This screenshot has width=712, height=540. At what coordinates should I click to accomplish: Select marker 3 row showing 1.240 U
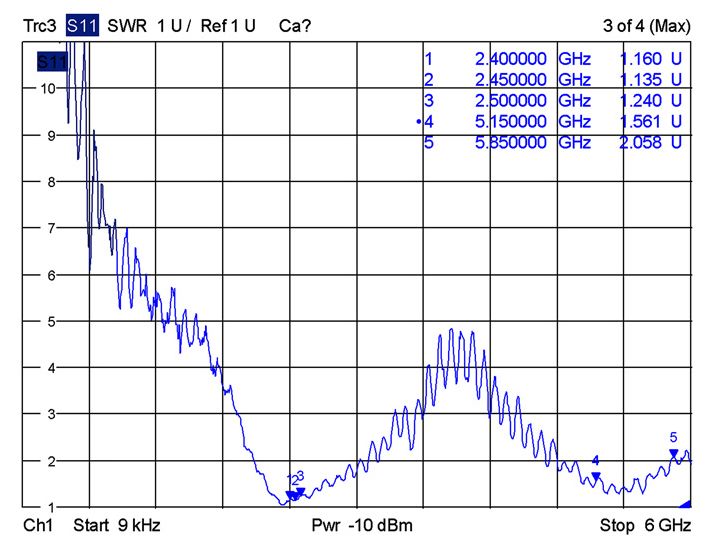pyautogui.click(x=554, y=101)
